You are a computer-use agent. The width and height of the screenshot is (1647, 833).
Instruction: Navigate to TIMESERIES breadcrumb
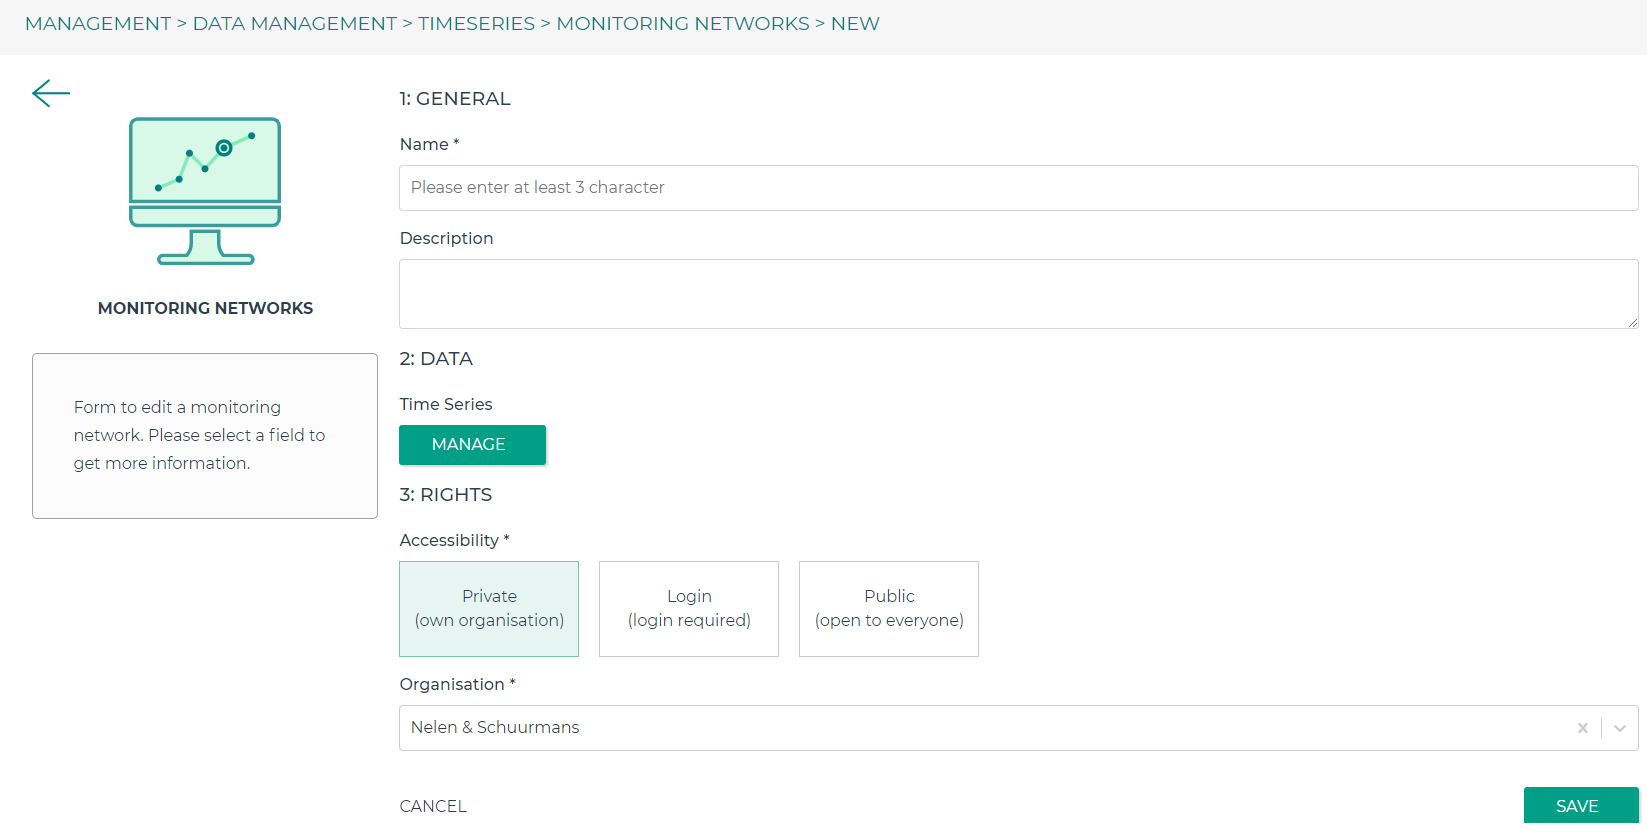coord(477,24)
